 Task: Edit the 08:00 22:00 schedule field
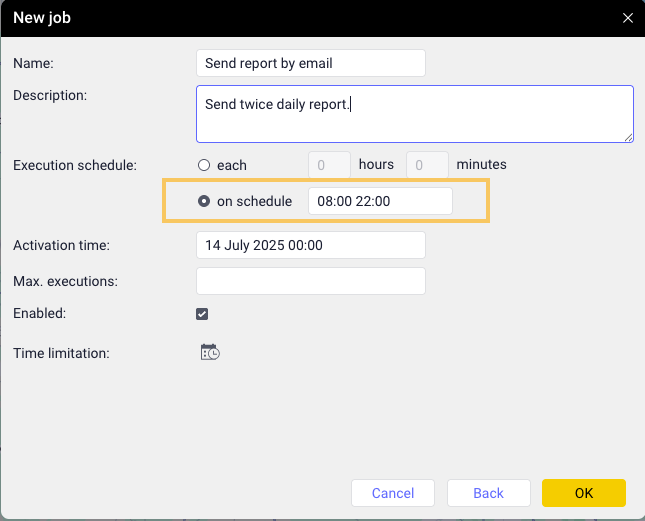(x=380, y=201)
